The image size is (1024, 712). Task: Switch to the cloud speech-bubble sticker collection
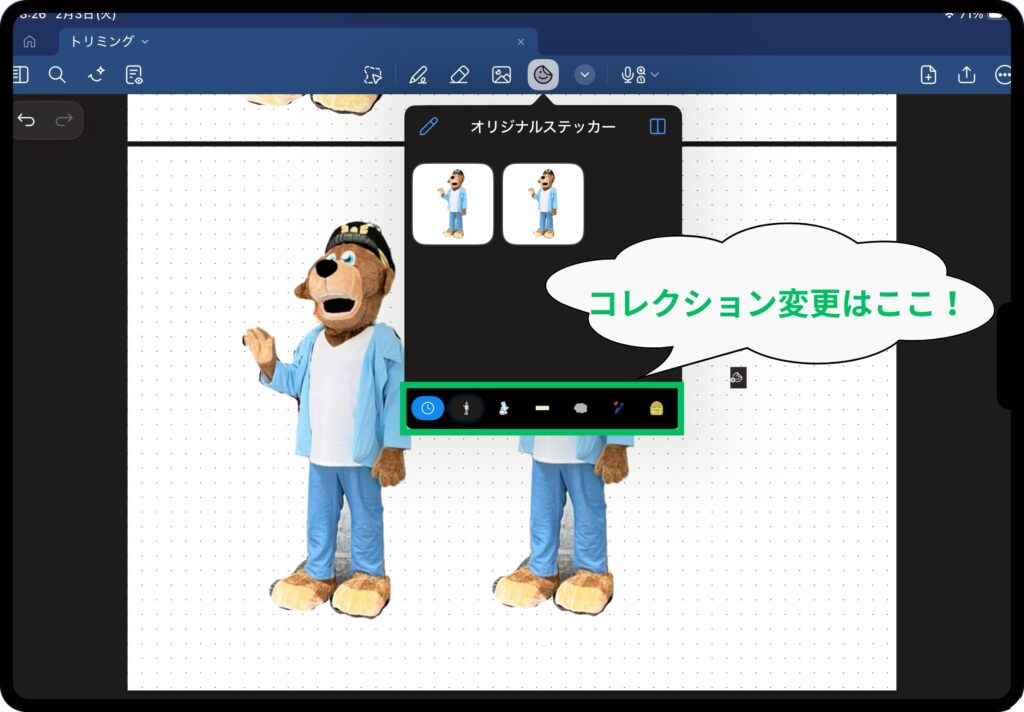click(x=579, y=408)
